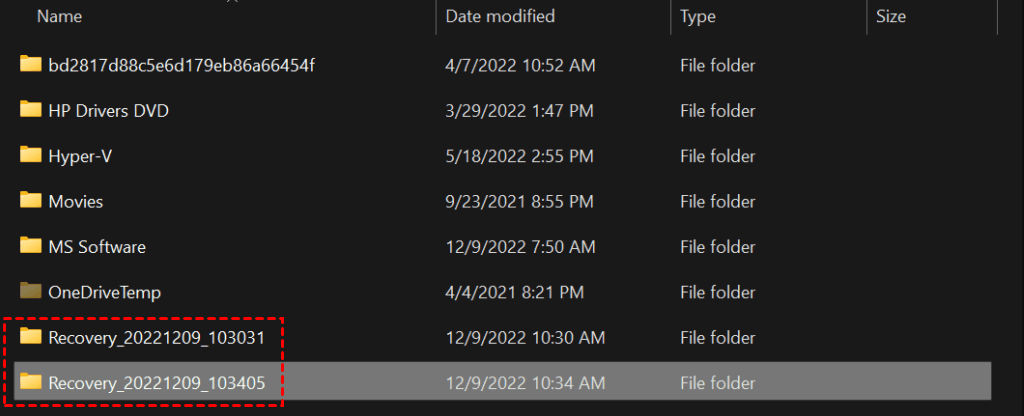Select the OneDriveTemp folder name
The width and height of the screenshot is (1024, 416).
pyautogui.click(x=104, y=292)
